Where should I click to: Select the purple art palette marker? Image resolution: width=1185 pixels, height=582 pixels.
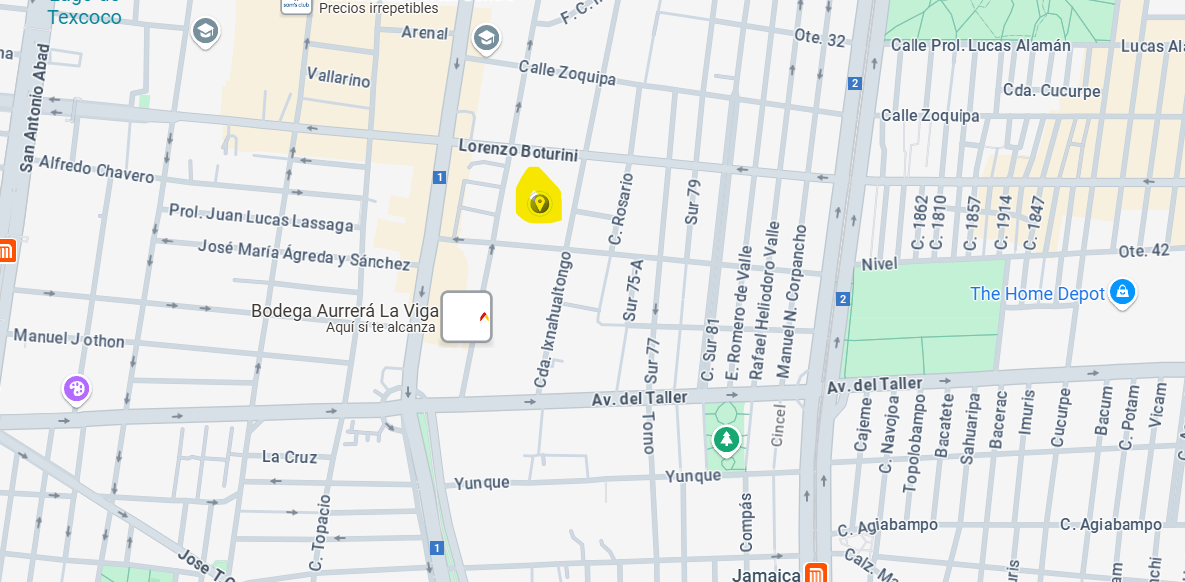76,391
